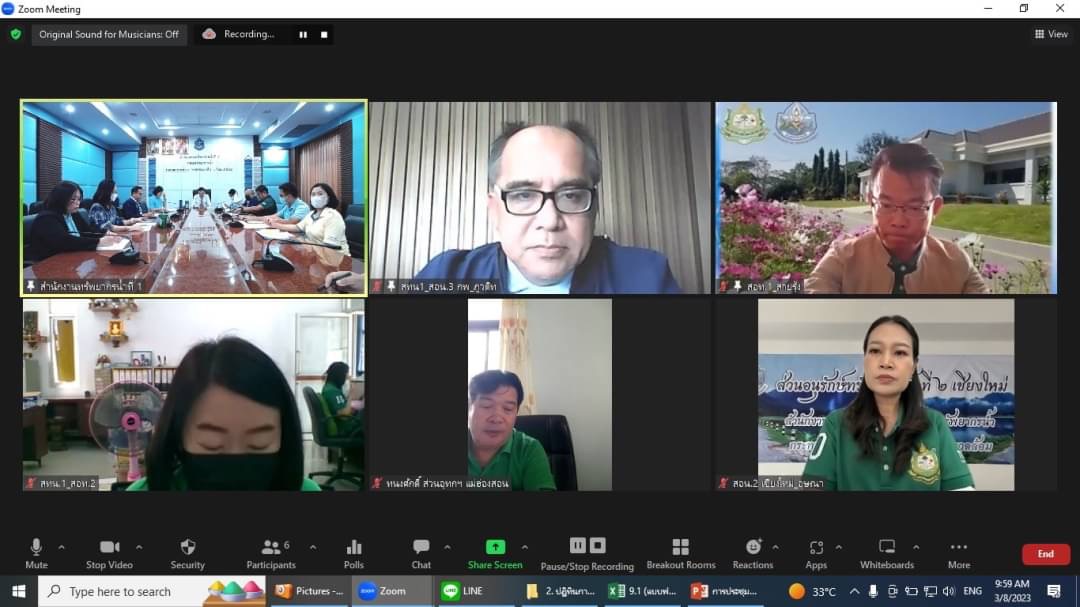
Task: Pause the recording from top bar
Action: click(303, 34)
